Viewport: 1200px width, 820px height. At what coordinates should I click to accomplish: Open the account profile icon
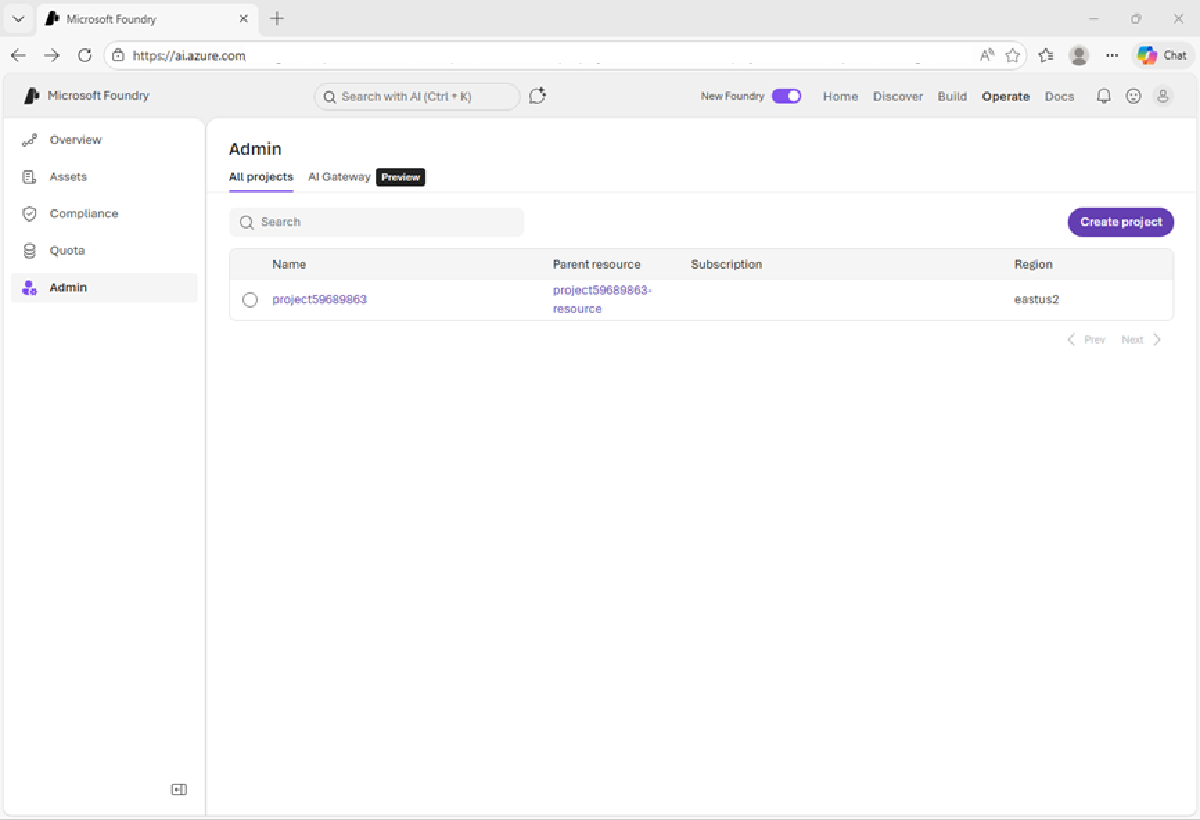1163,95
